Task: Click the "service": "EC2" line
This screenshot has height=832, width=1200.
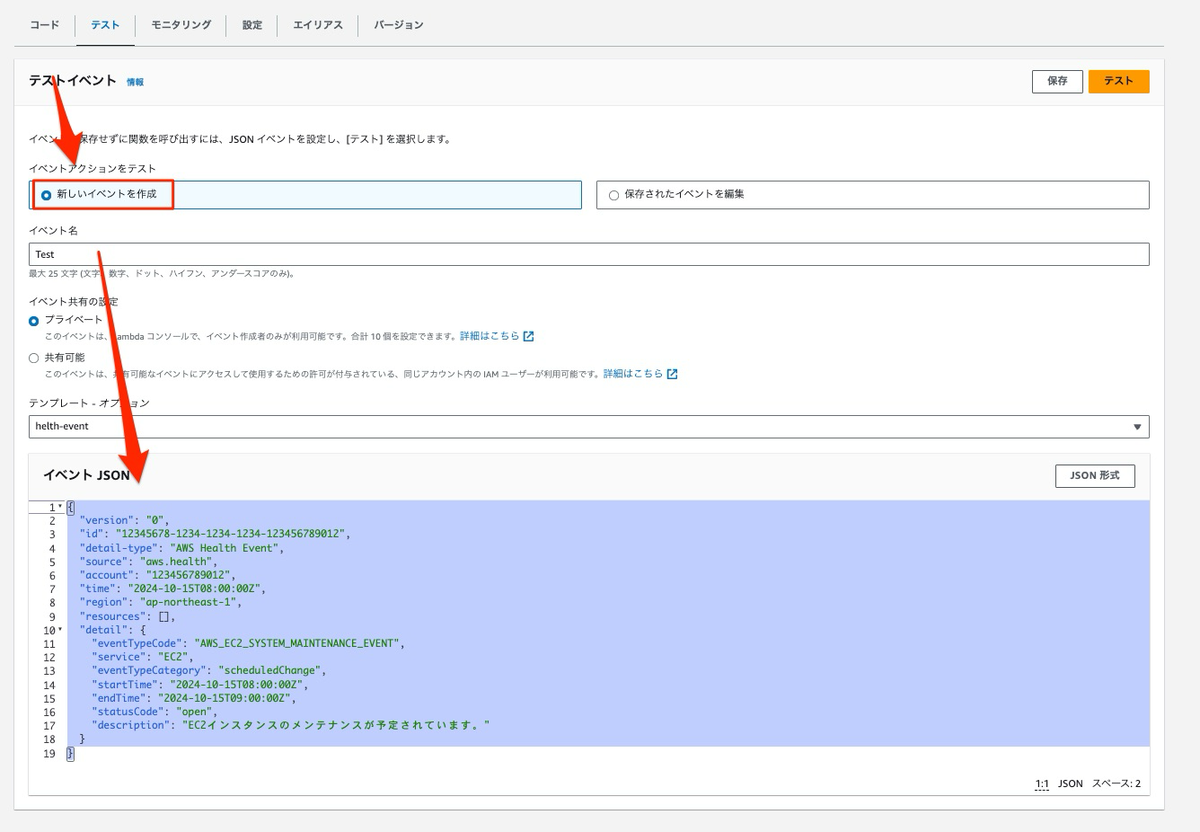Action: 144,656
